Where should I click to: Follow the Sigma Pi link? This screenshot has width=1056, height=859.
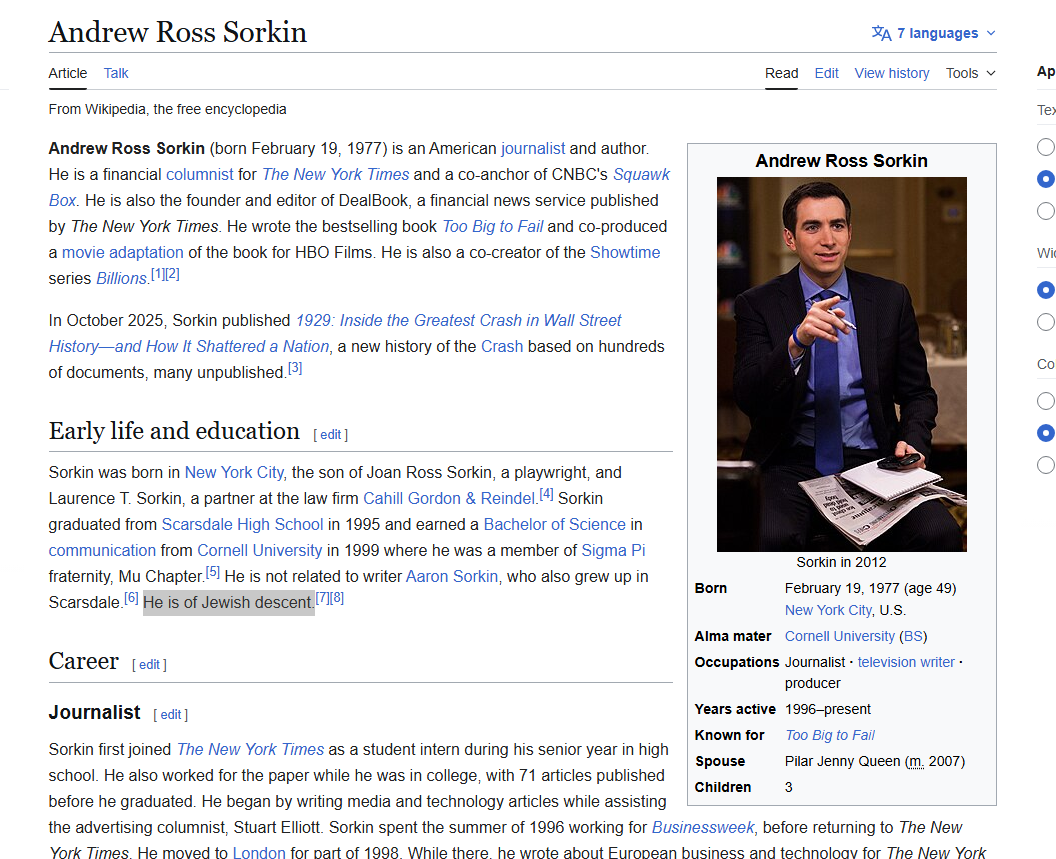tap(614, 550)
